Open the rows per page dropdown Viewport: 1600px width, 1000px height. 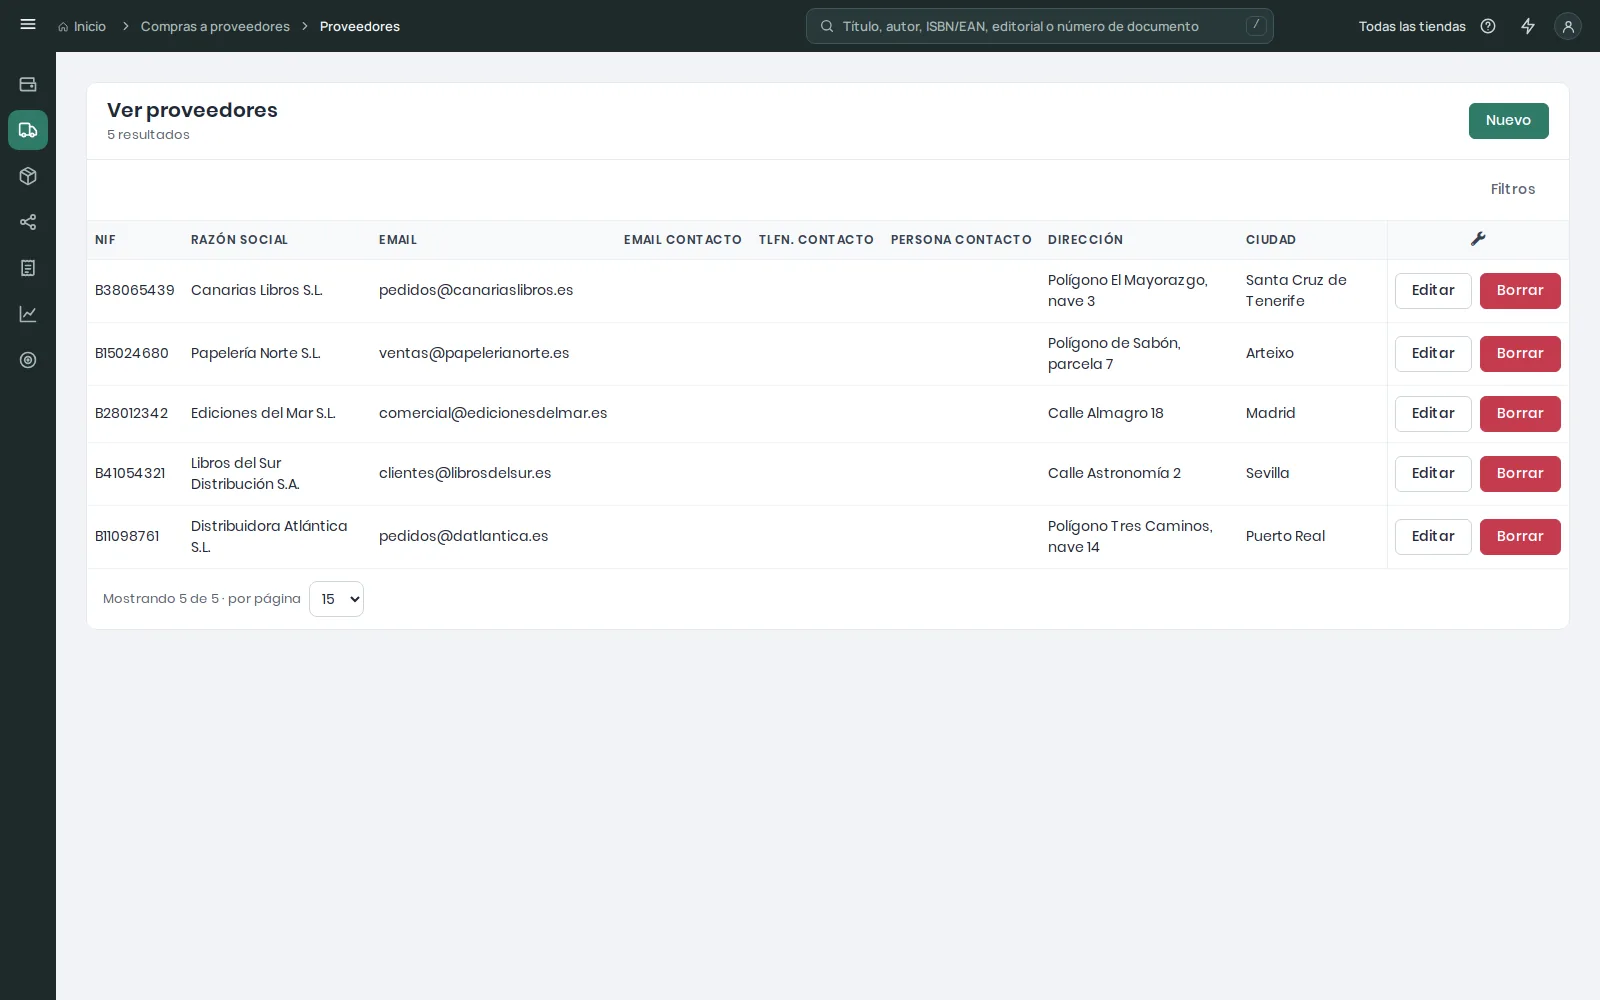coord(336,599)
